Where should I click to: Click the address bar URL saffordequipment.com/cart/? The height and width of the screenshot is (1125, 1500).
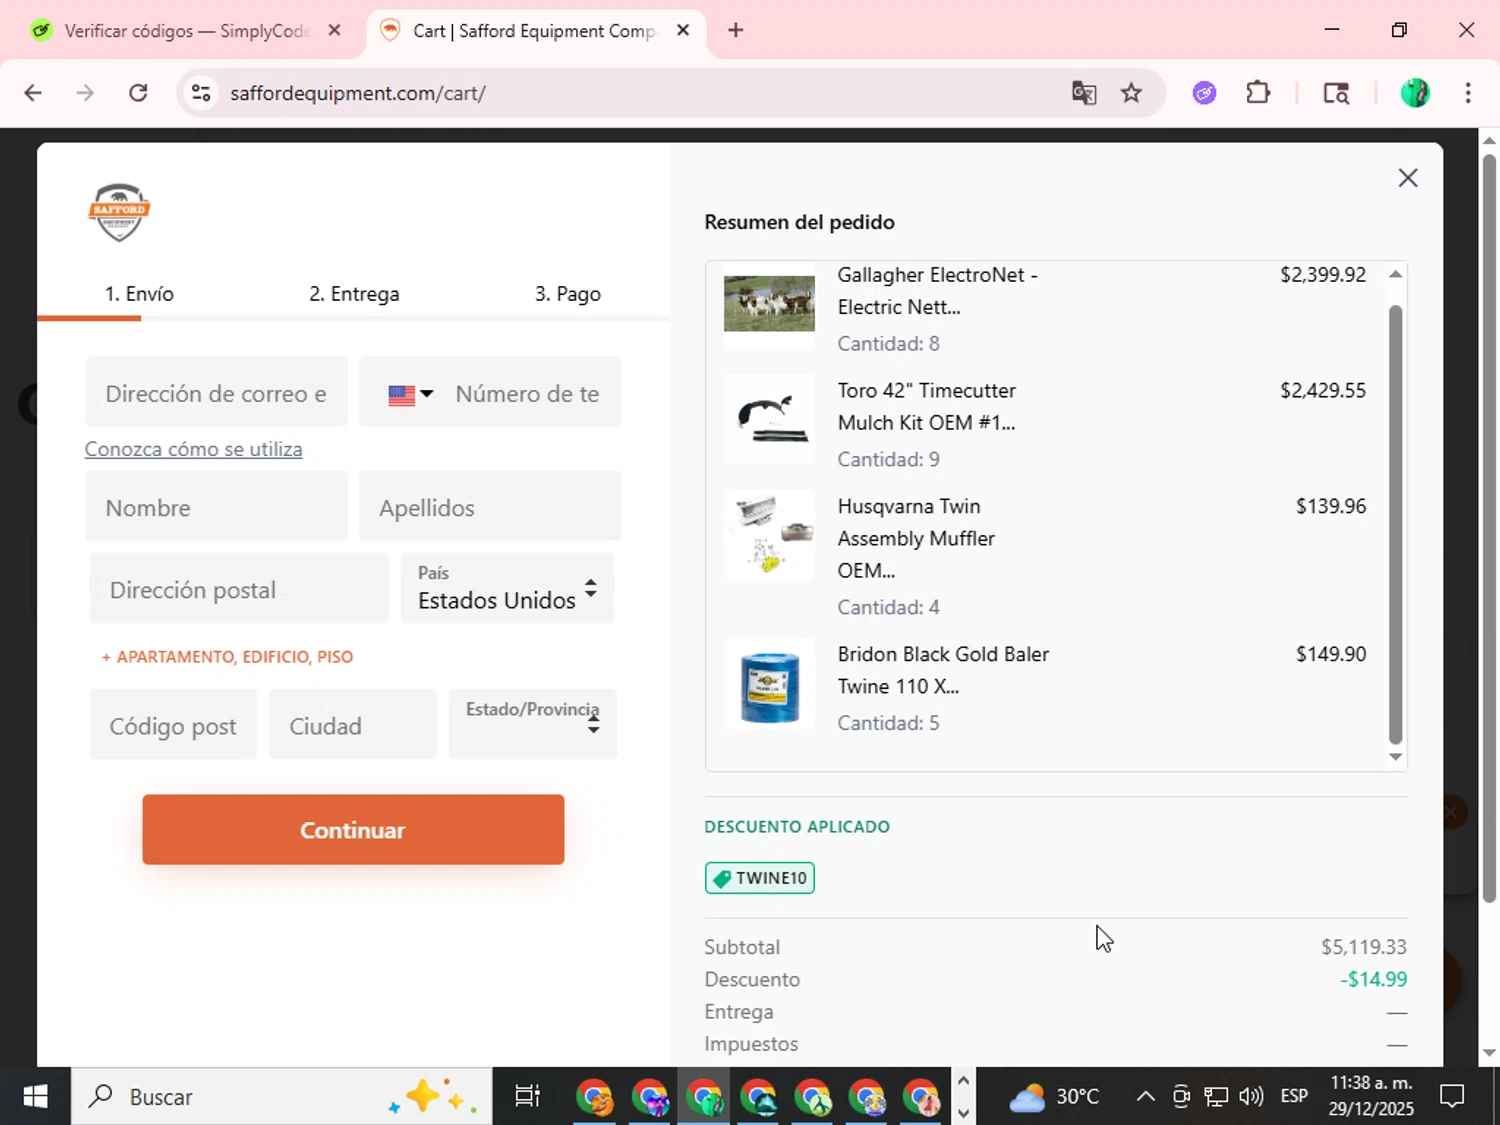(x=358, y=93)
